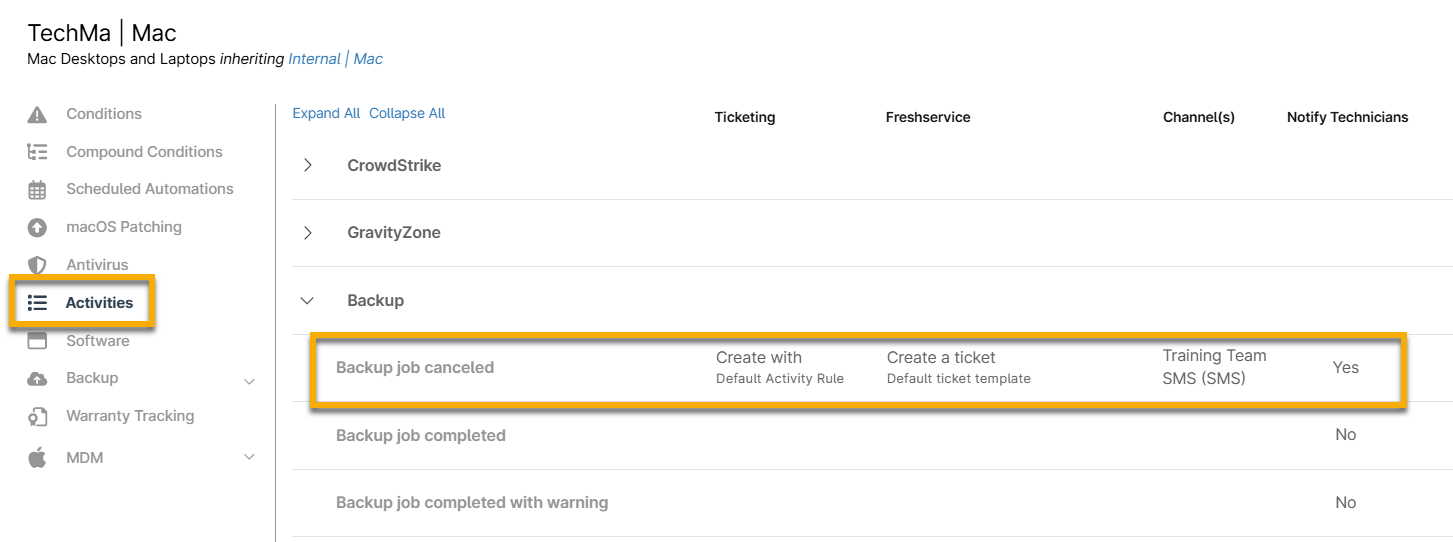Click the Apple MDM icon
The width and height of the screenshot is (1453, 542).
(37, 458)
